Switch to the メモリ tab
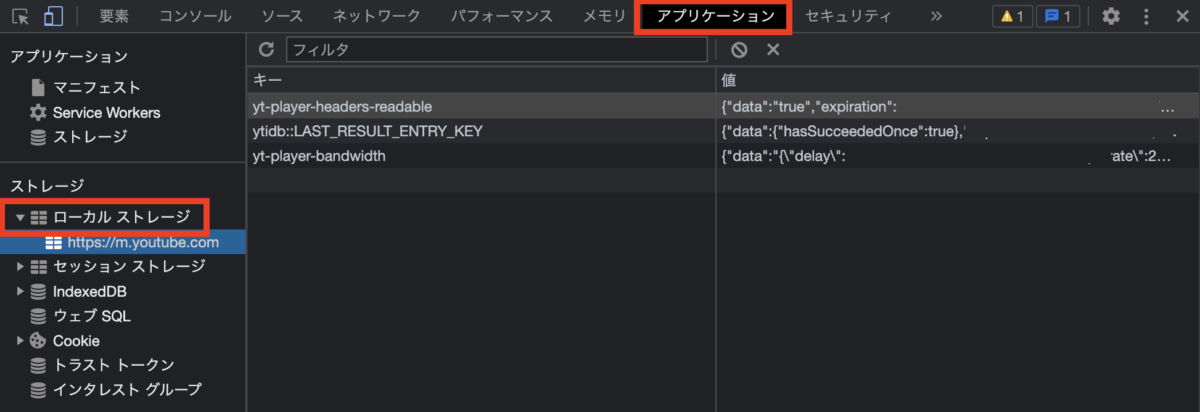Viewport: 1200px width, 412px height. click(x=604, y=16)
